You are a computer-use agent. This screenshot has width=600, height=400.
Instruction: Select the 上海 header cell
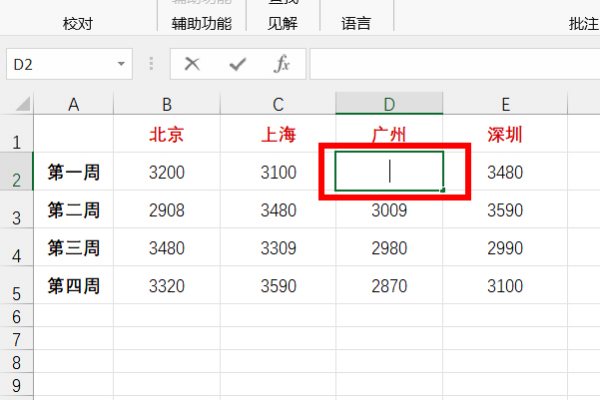coord(278,134)
